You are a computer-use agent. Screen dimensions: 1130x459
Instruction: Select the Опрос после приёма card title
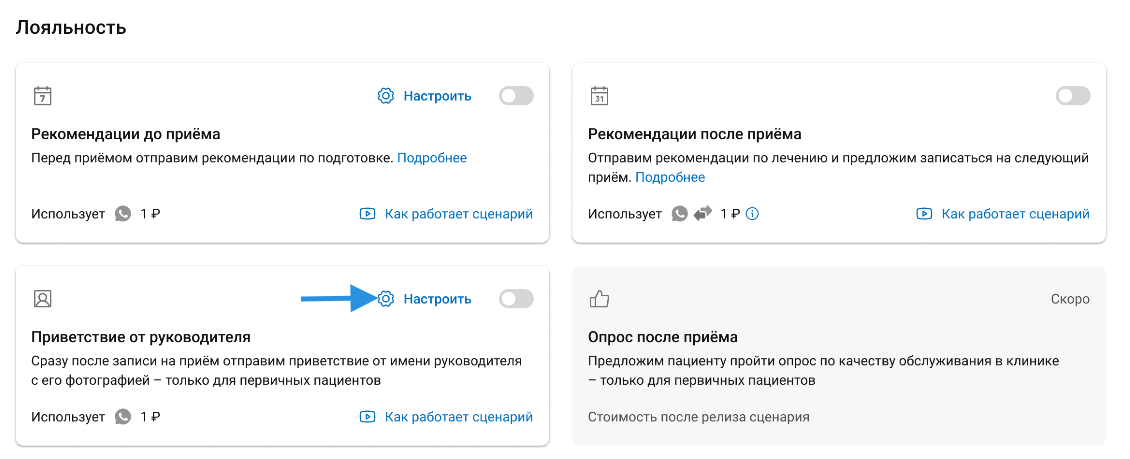(x=662, y=337)
